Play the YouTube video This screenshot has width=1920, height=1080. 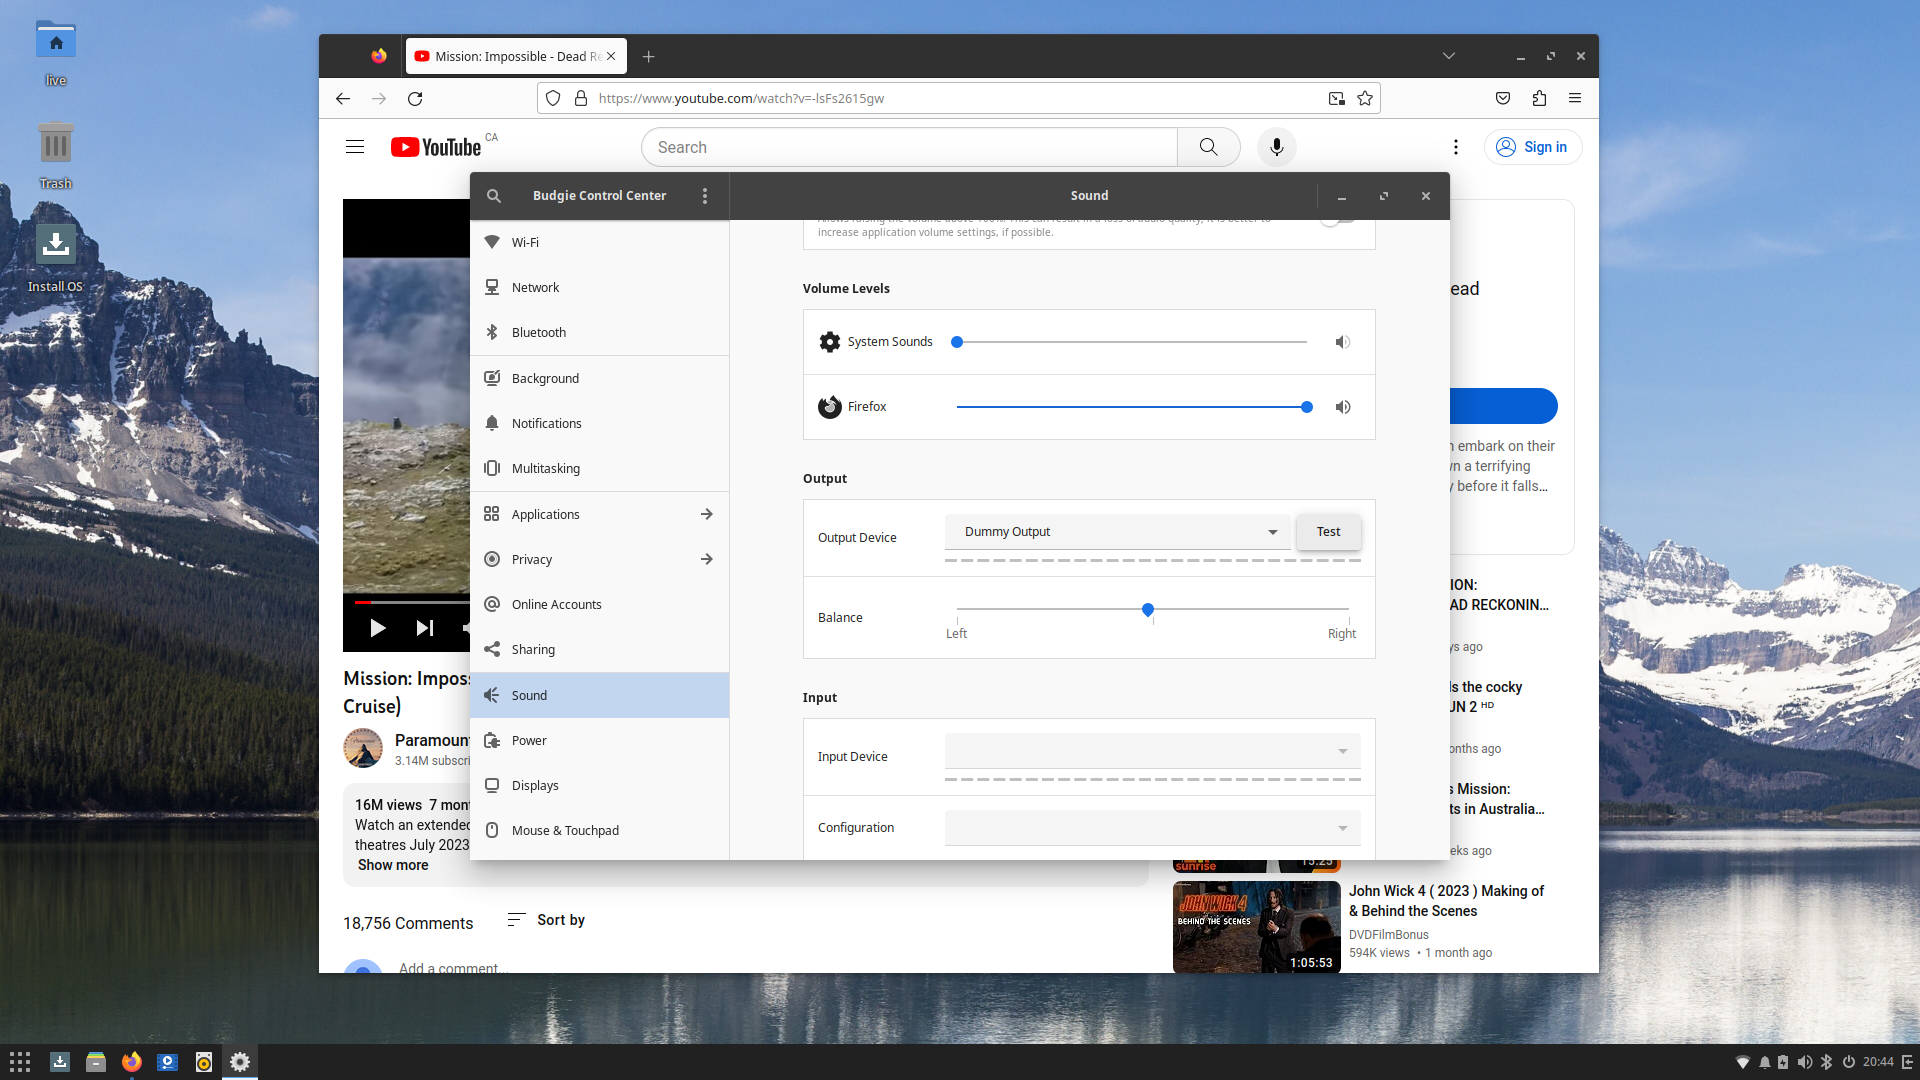(x=377, y=628)
